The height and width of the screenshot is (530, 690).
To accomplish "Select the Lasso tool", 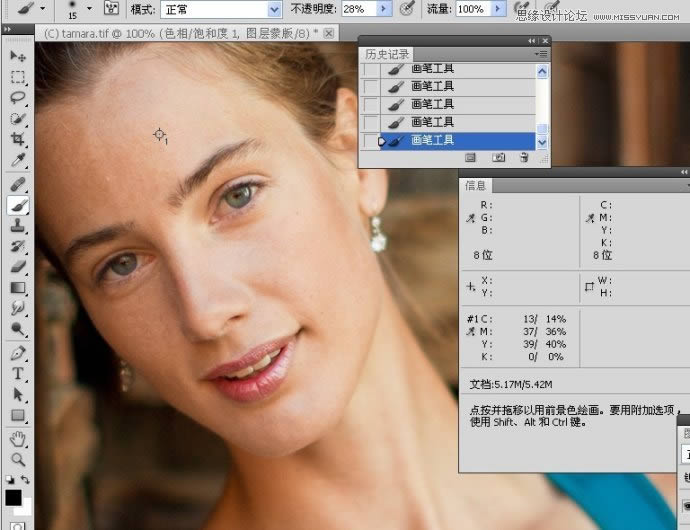I will point(18,98).
